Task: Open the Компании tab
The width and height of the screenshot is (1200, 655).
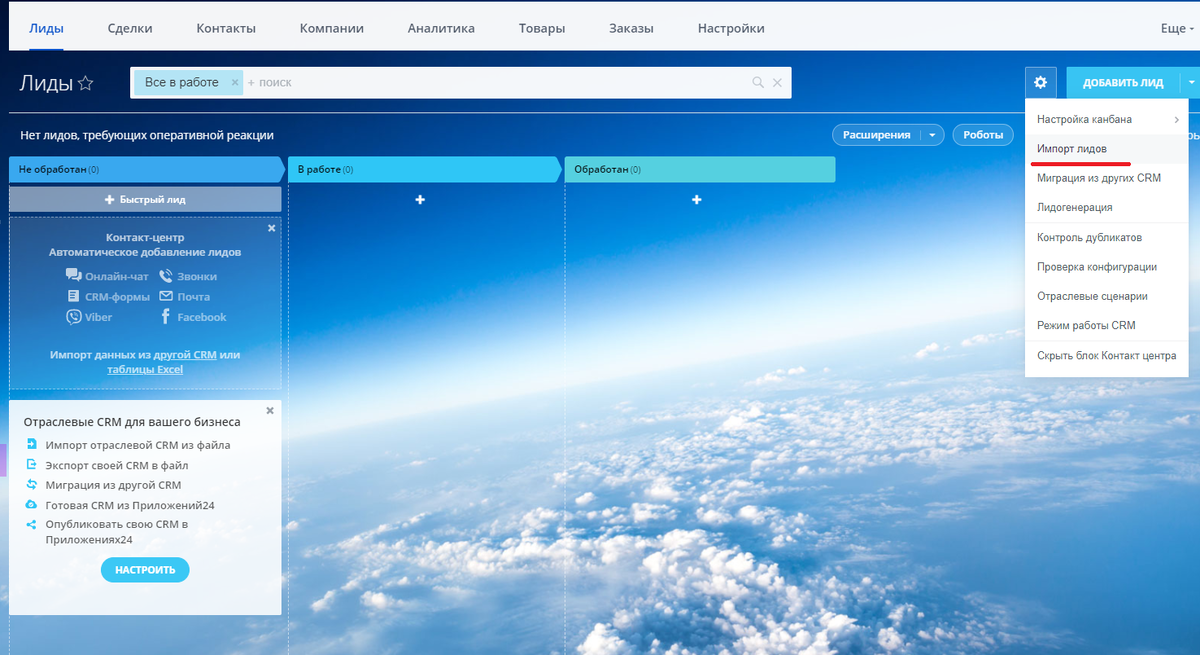Action: pyautogui.click(x=332, y=28)
